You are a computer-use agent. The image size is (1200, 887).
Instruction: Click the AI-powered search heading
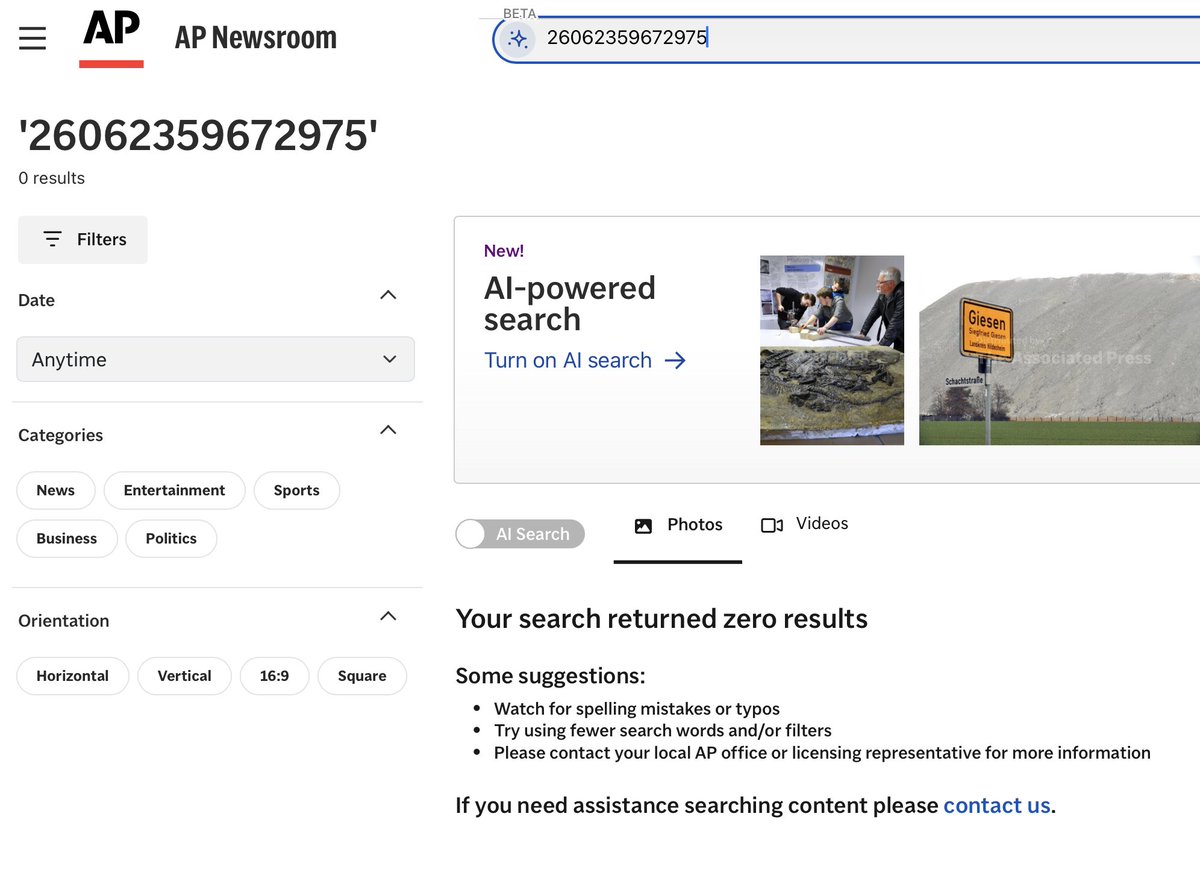570,303
